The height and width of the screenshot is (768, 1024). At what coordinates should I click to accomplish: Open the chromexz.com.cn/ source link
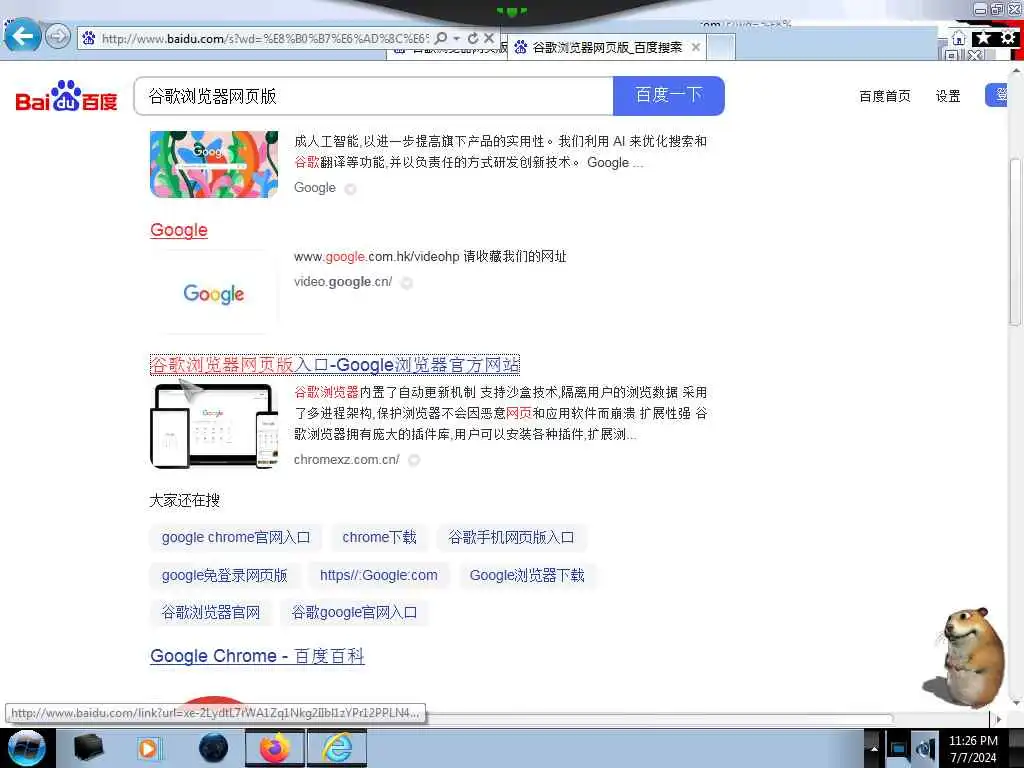click(347, 460)
